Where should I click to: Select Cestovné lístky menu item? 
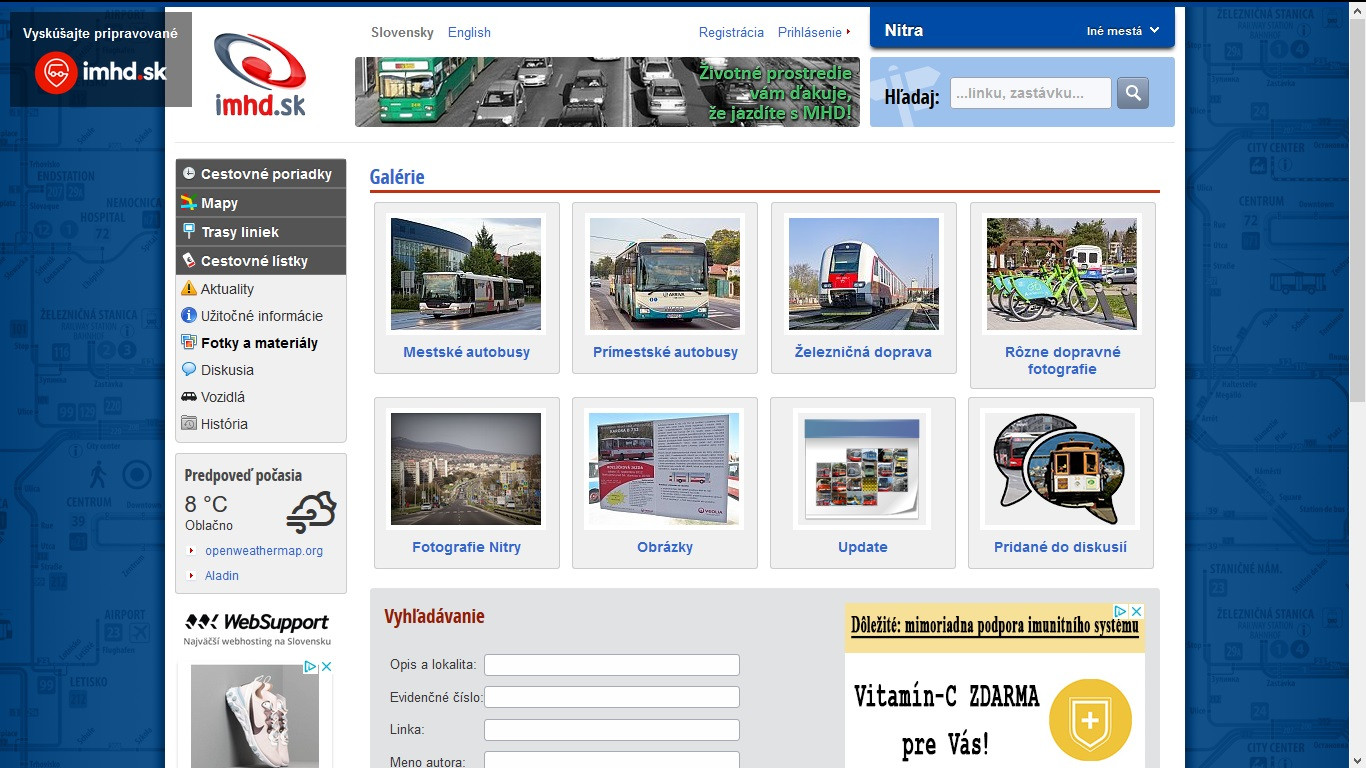254,261
